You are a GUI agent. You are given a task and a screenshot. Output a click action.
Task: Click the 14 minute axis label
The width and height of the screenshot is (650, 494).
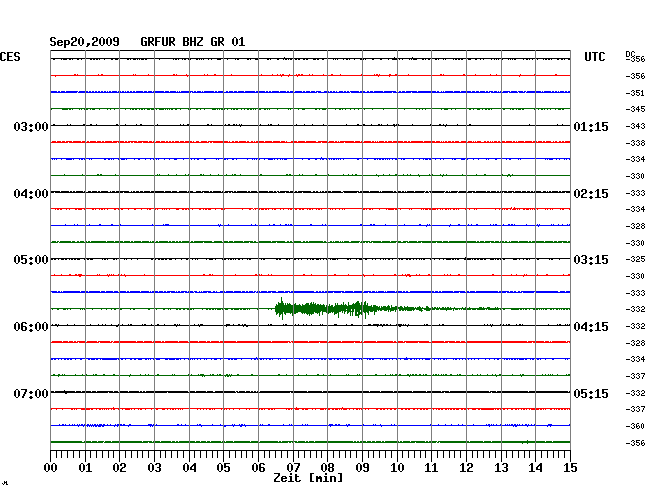[535, 468]
